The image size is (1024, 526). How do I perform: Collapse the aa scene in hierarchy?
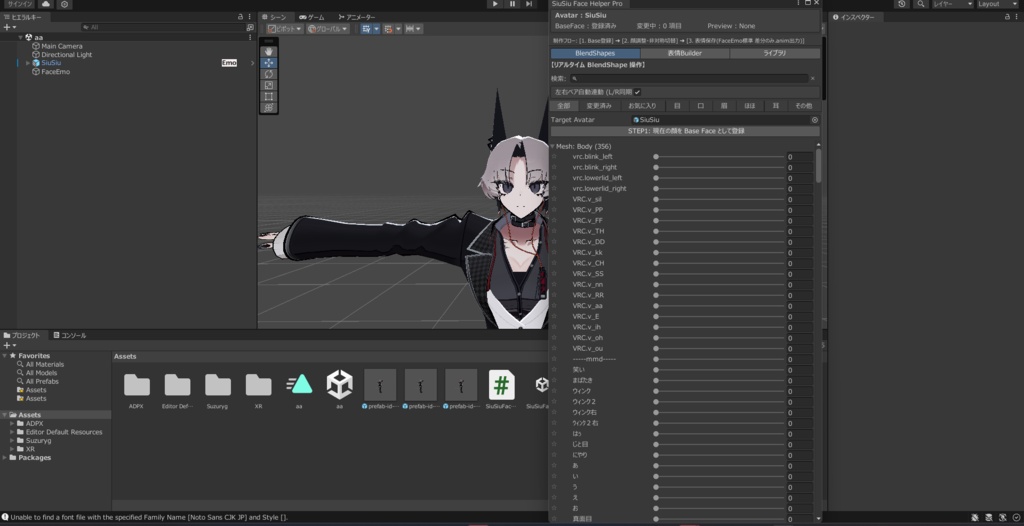21,38
